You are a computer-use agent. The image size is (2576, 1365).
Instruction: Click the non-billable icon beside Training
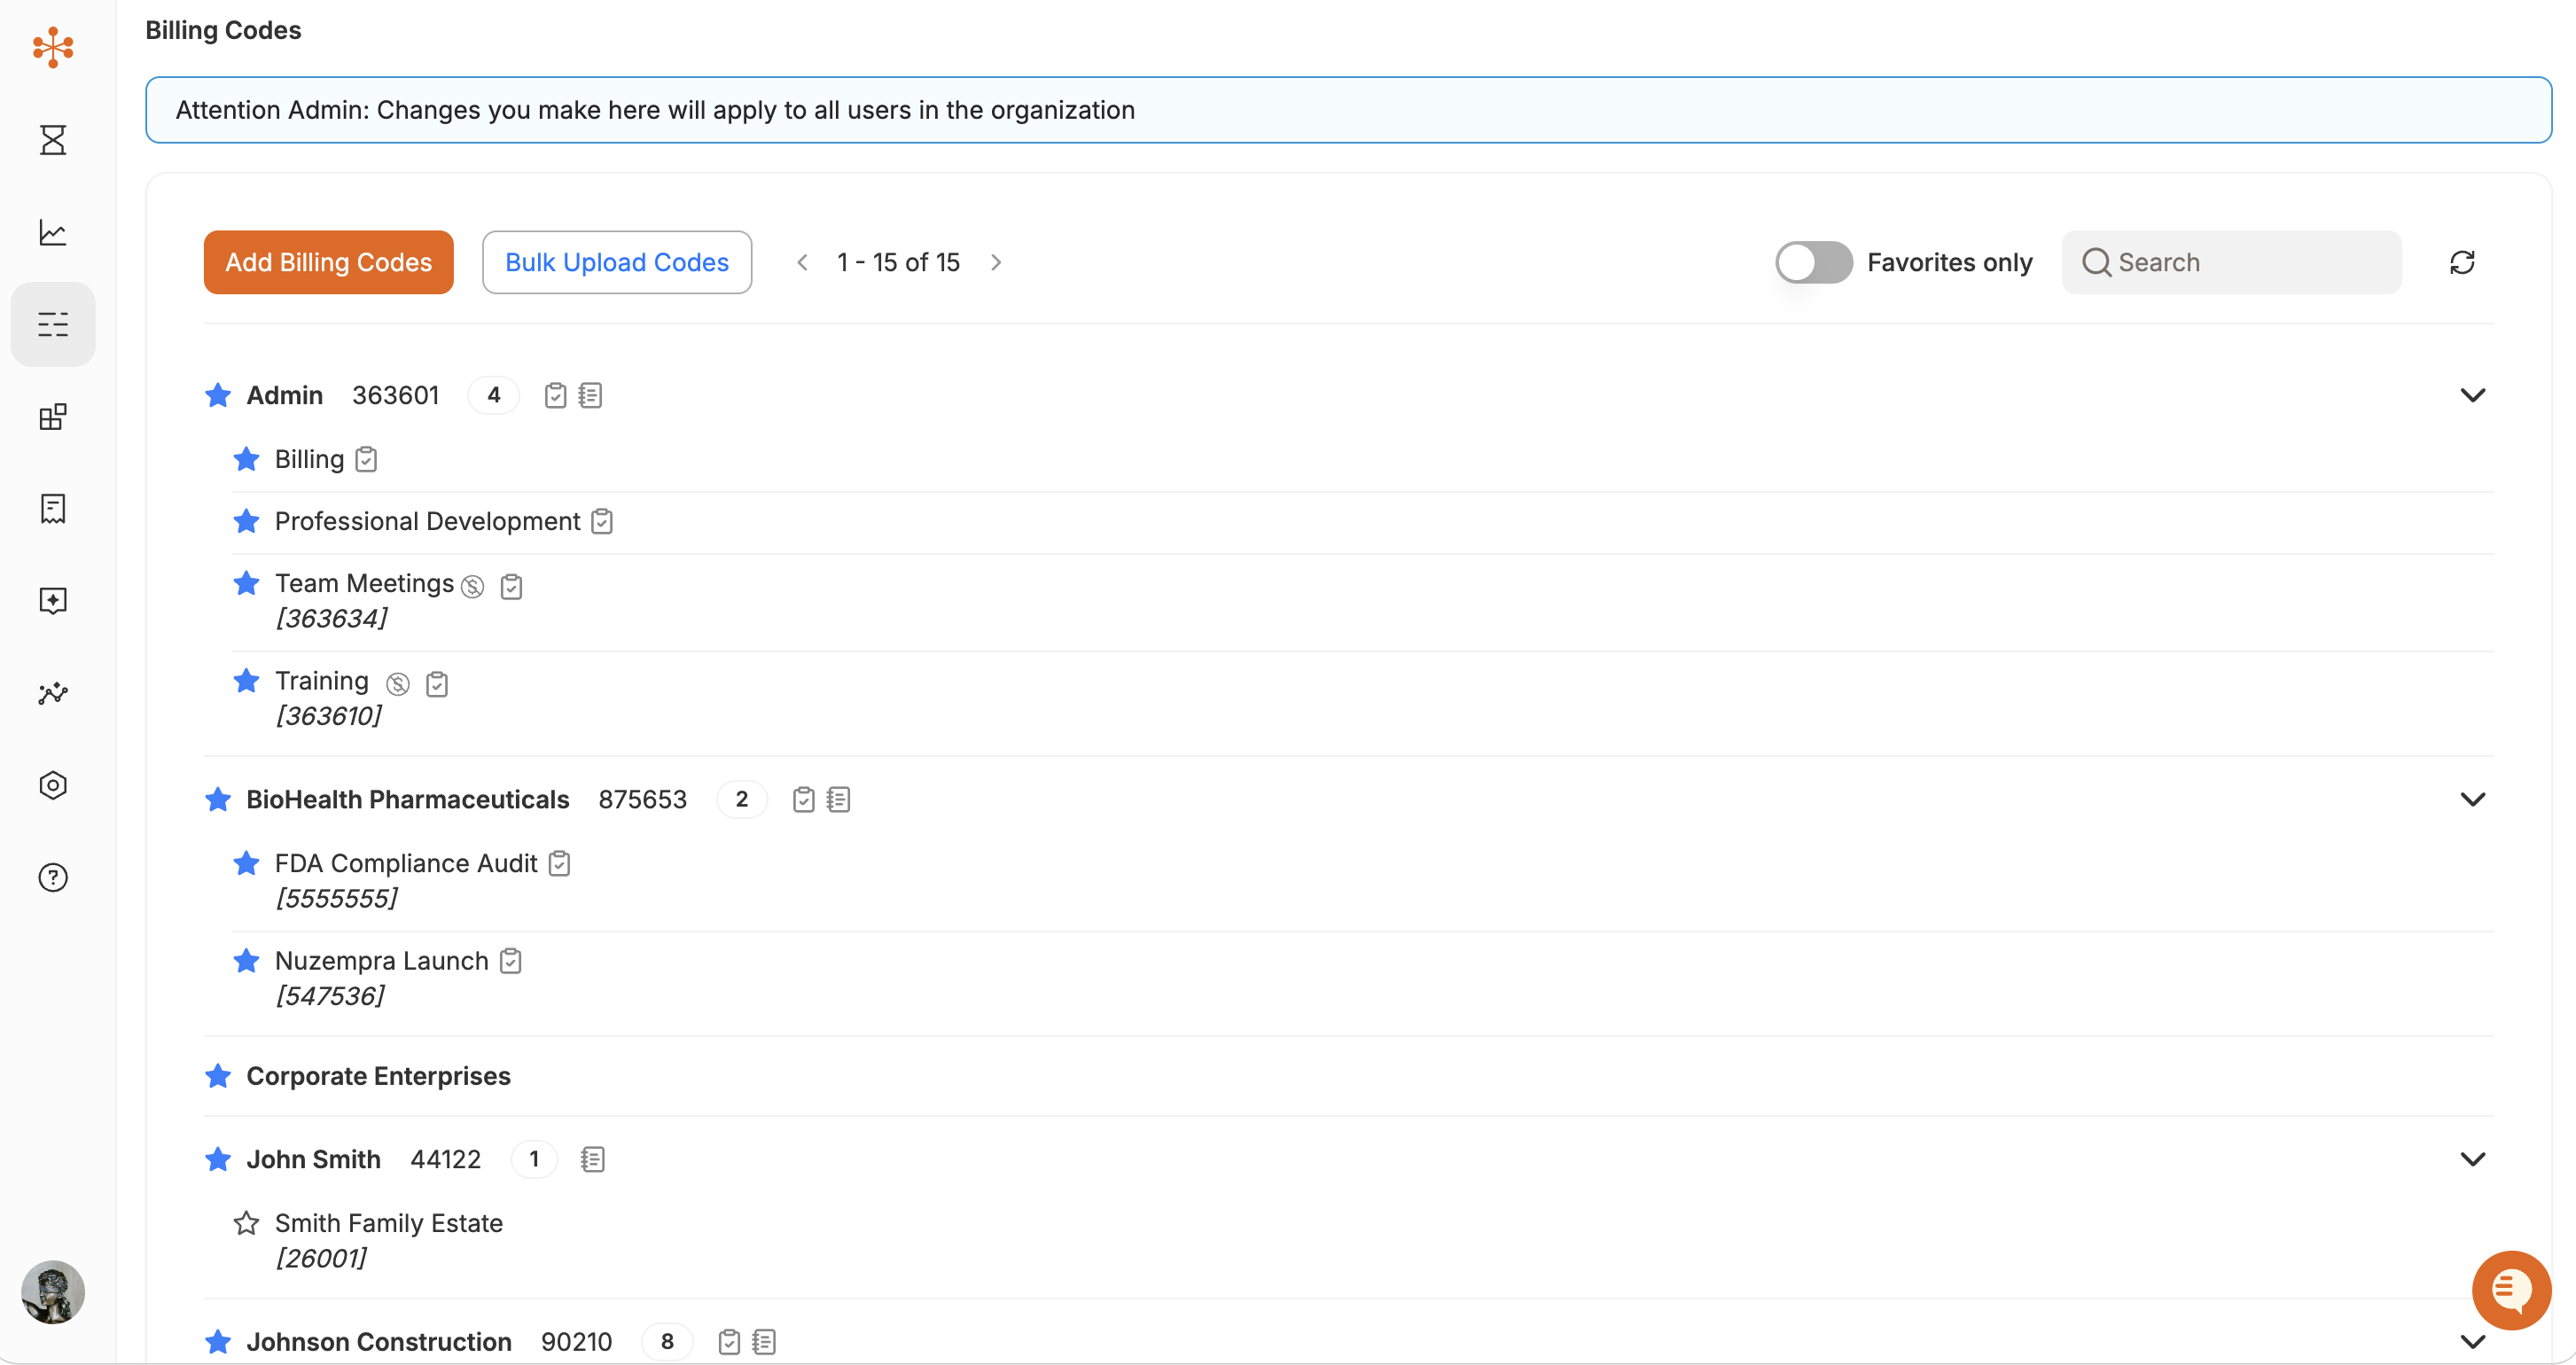pos(398,684)
